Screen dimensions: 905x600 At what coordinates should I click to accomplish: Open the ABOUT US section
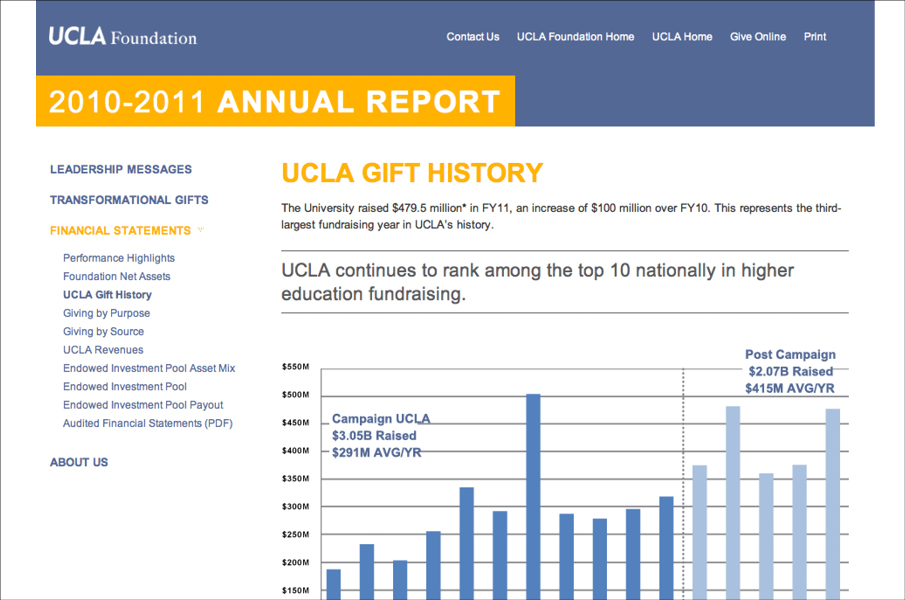pos(79,462)
